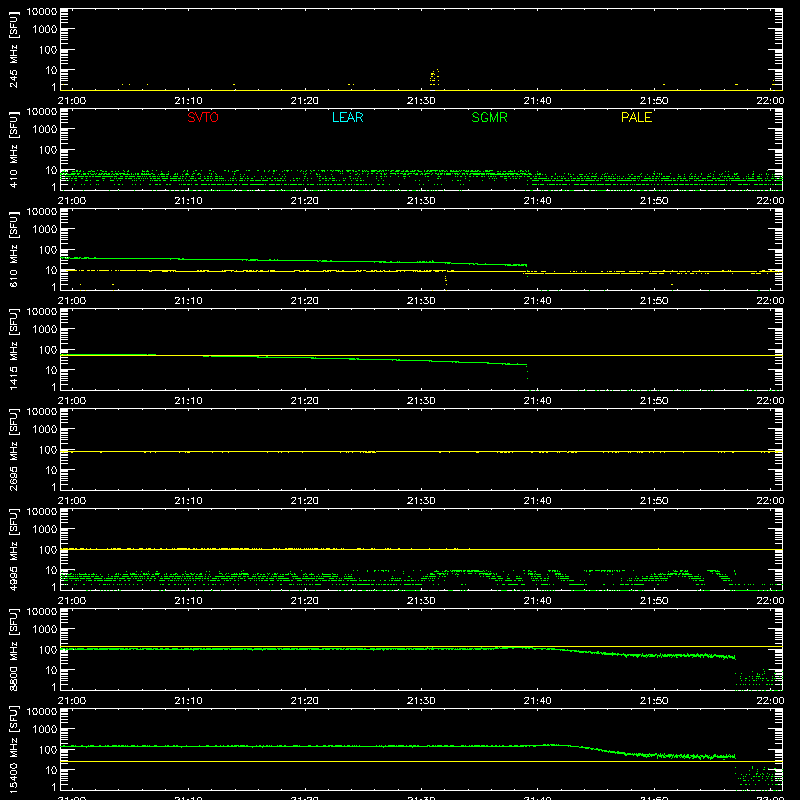Click the 21:00 tick label under 410 MHz panel

point(72,201)
